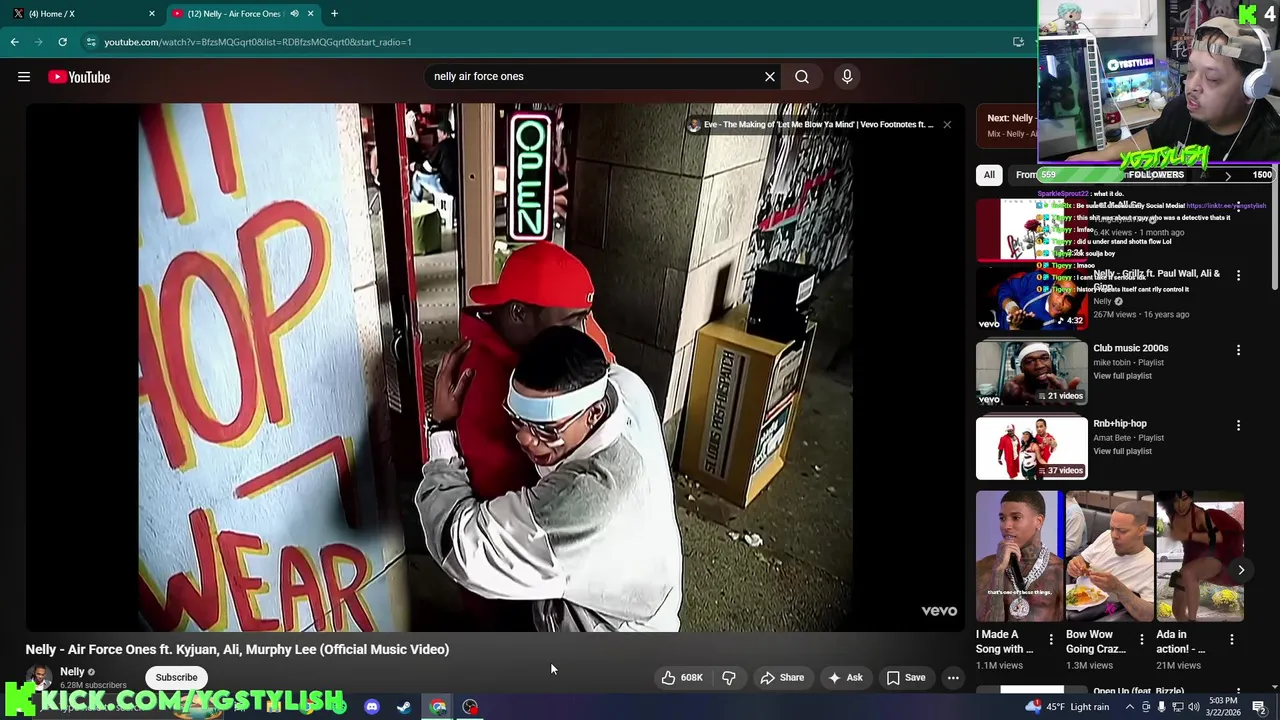
Task: Dismiss the Eve Vevo Footnotes suggested card
Action: pos(947,124)
